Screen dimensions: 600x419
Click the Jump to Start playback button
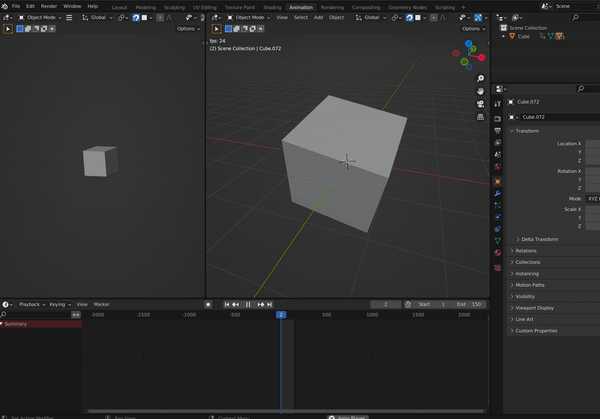pyautogui.click(x=227, y=304)
